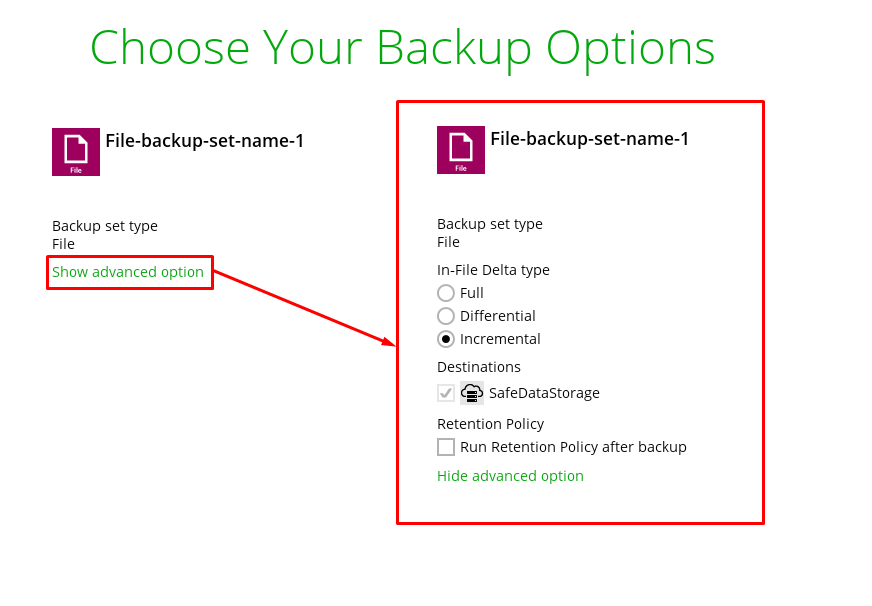Select the Full in-file delta radio button
The width and height of the screenshot is (872, 606).
446,293
